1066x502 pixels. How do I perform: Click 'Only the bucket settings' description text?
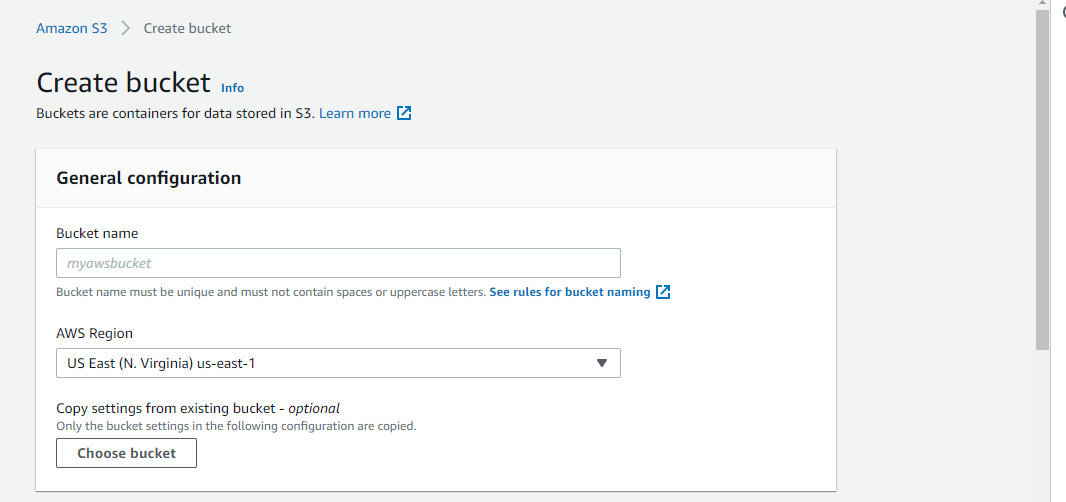point(236,426)
